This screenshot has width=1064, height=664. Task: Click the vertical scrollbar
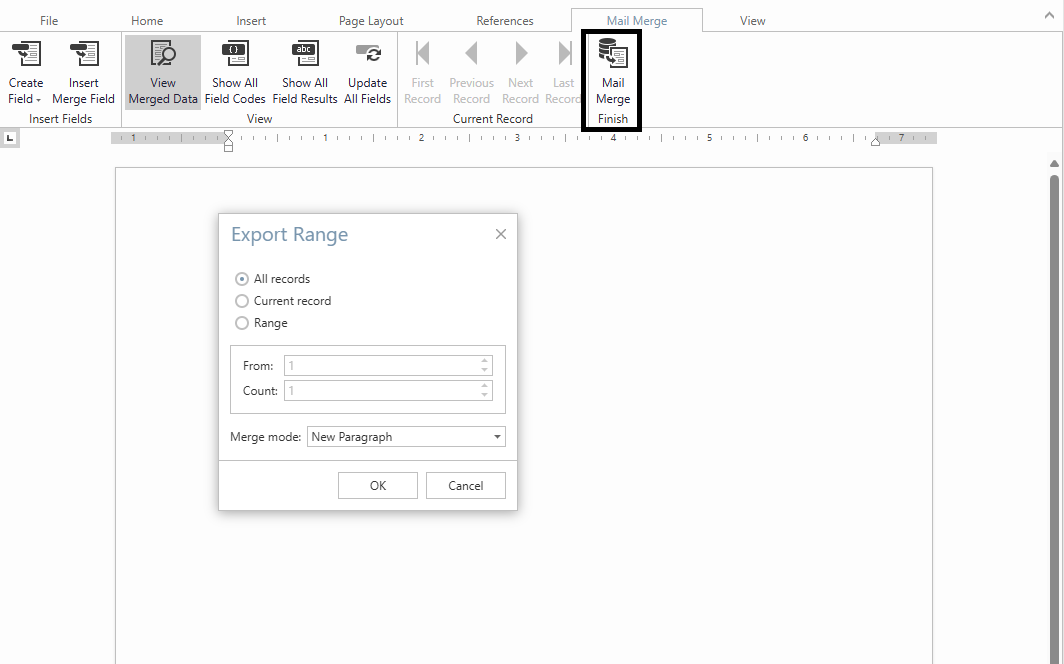click(1054, 400)
